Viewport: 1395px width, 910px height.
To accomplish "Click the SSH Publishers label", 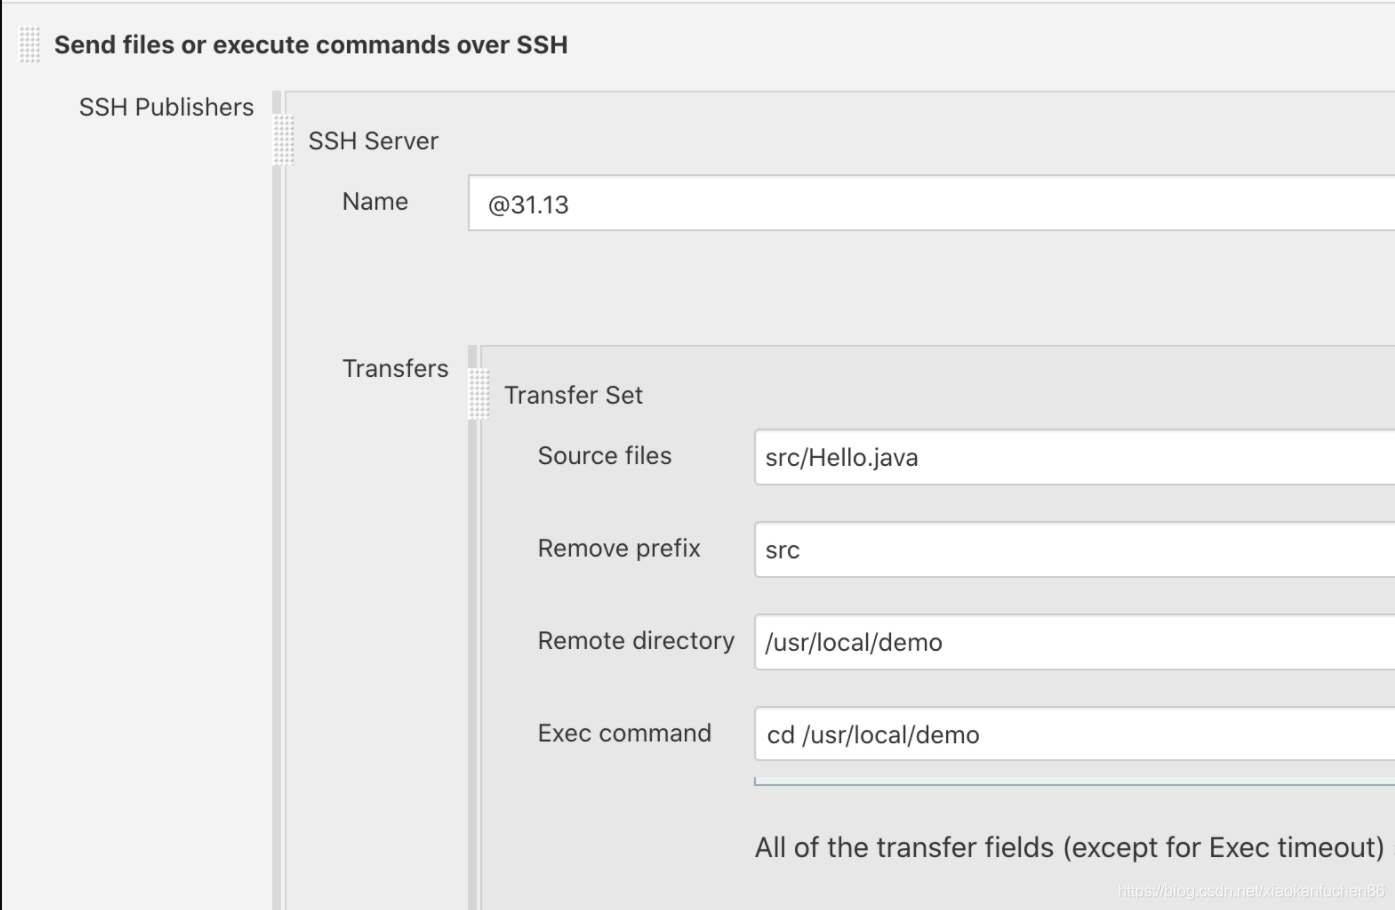I will coord(166,107).
